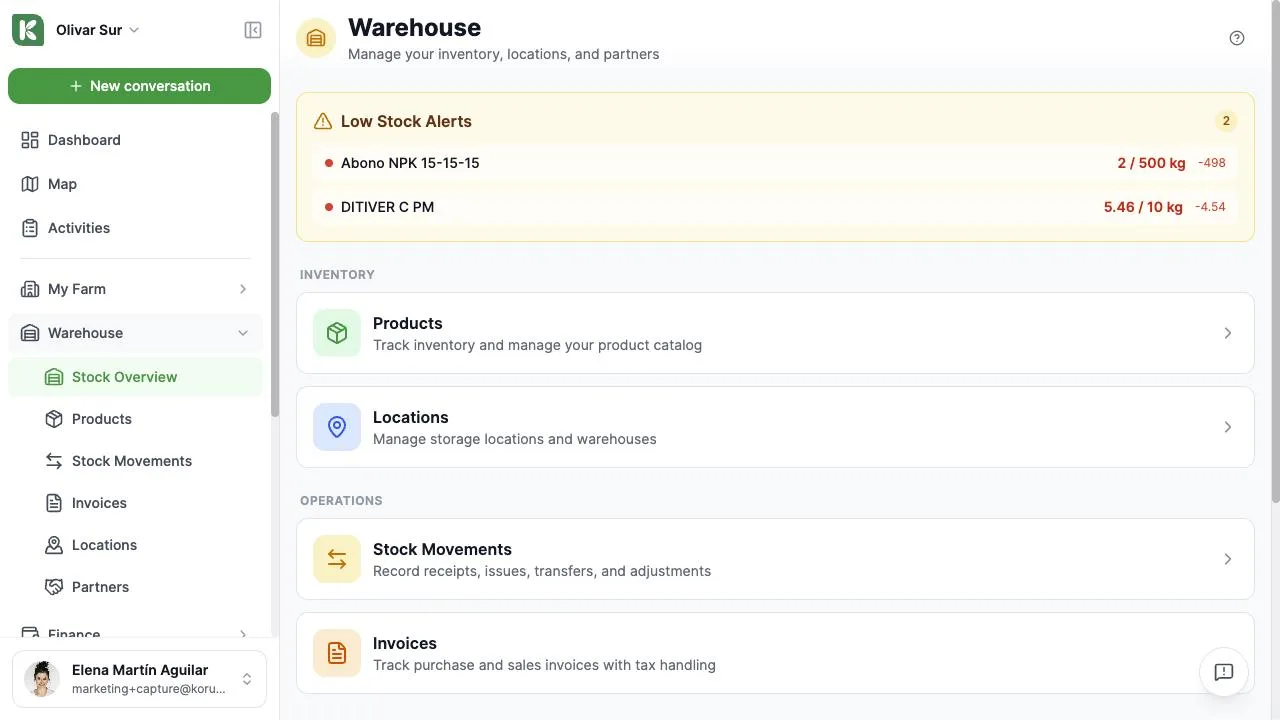Click the alert count badge 2
Viewport: 1280px width, 720px height.
pos(1226,121)
